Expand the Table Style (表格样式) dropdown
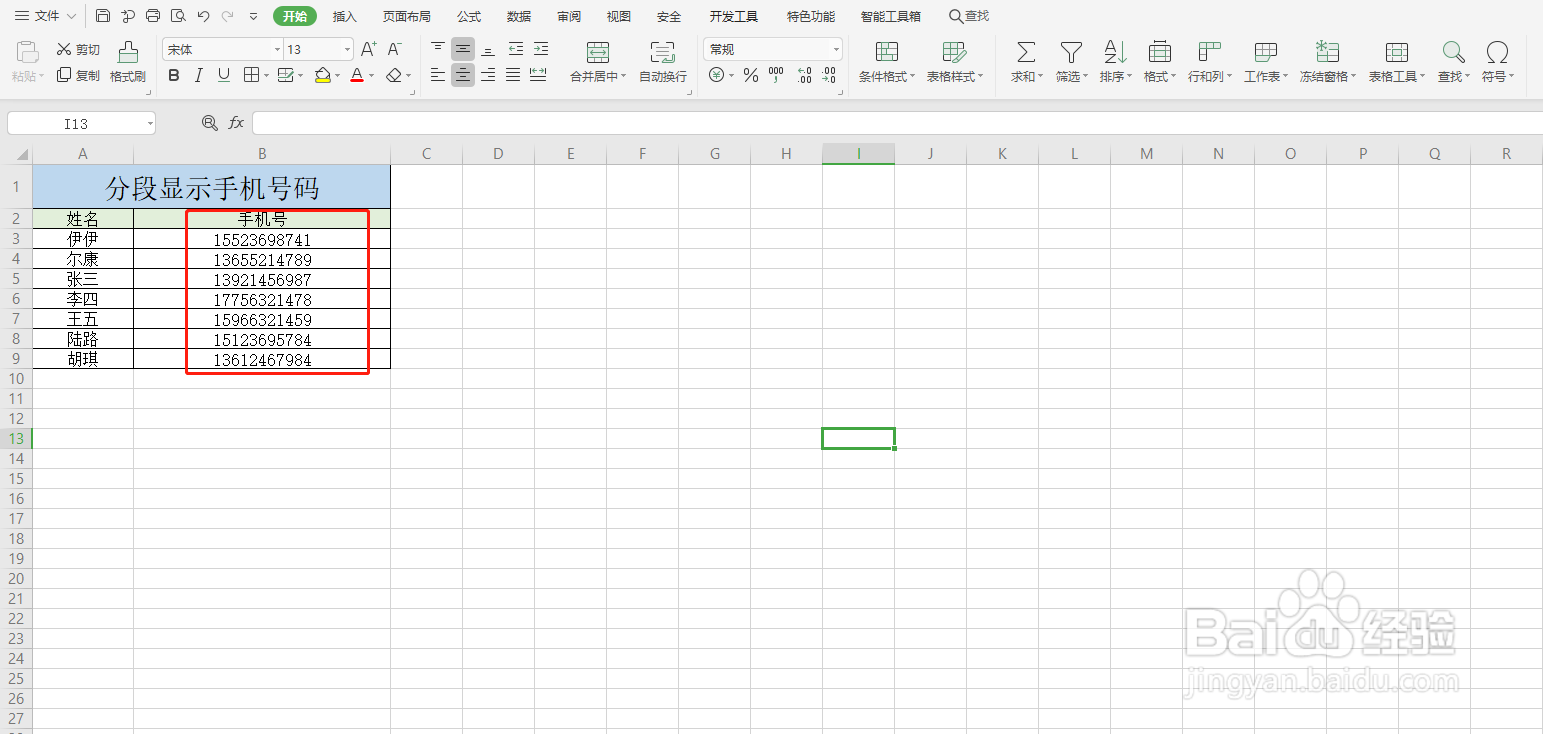Screen dimensions: 1543x734 (x=980, y=77)
